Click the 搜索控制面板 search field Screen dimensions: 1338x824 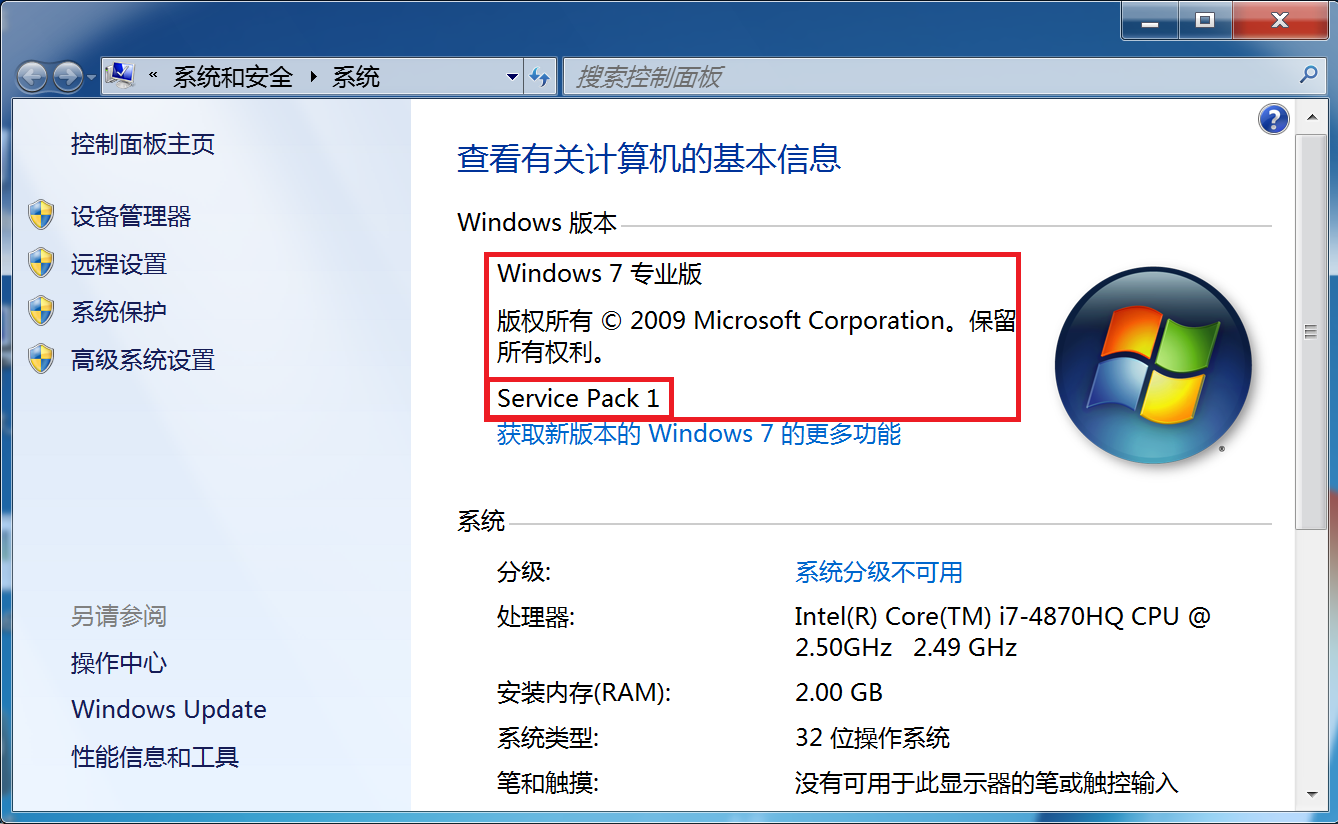click(x=931, y=77)
